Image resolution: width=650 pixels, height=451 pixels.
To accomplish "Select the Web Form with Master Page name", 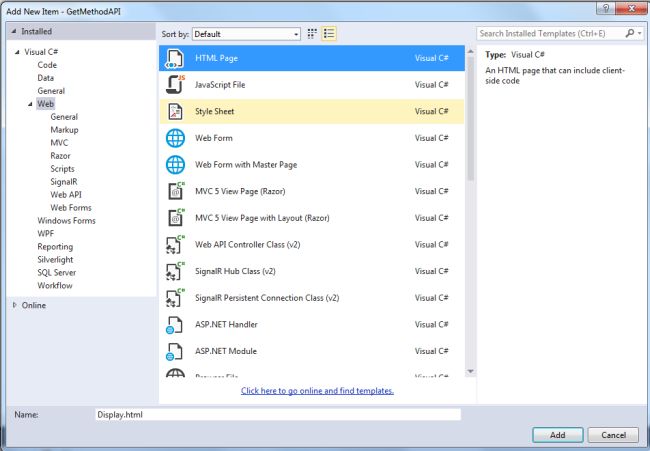I will tap(246, 165).
